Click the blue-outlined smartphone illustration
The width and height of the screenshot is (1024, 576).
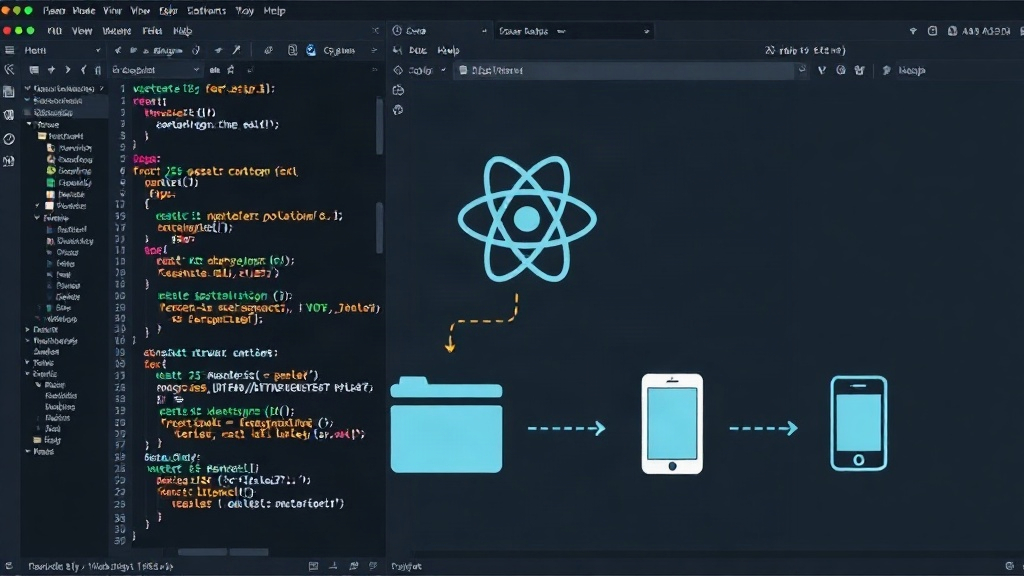pos(859,423)
